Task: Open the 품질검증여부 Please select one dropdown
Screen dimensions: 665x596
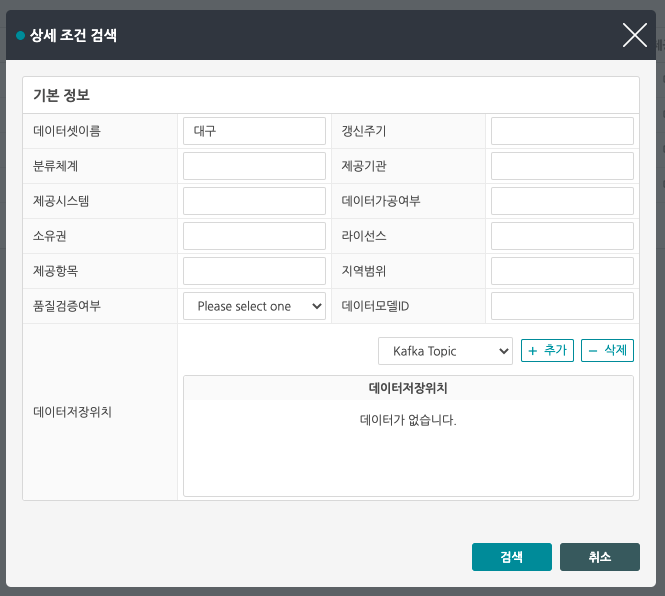Action: (255, 306)
